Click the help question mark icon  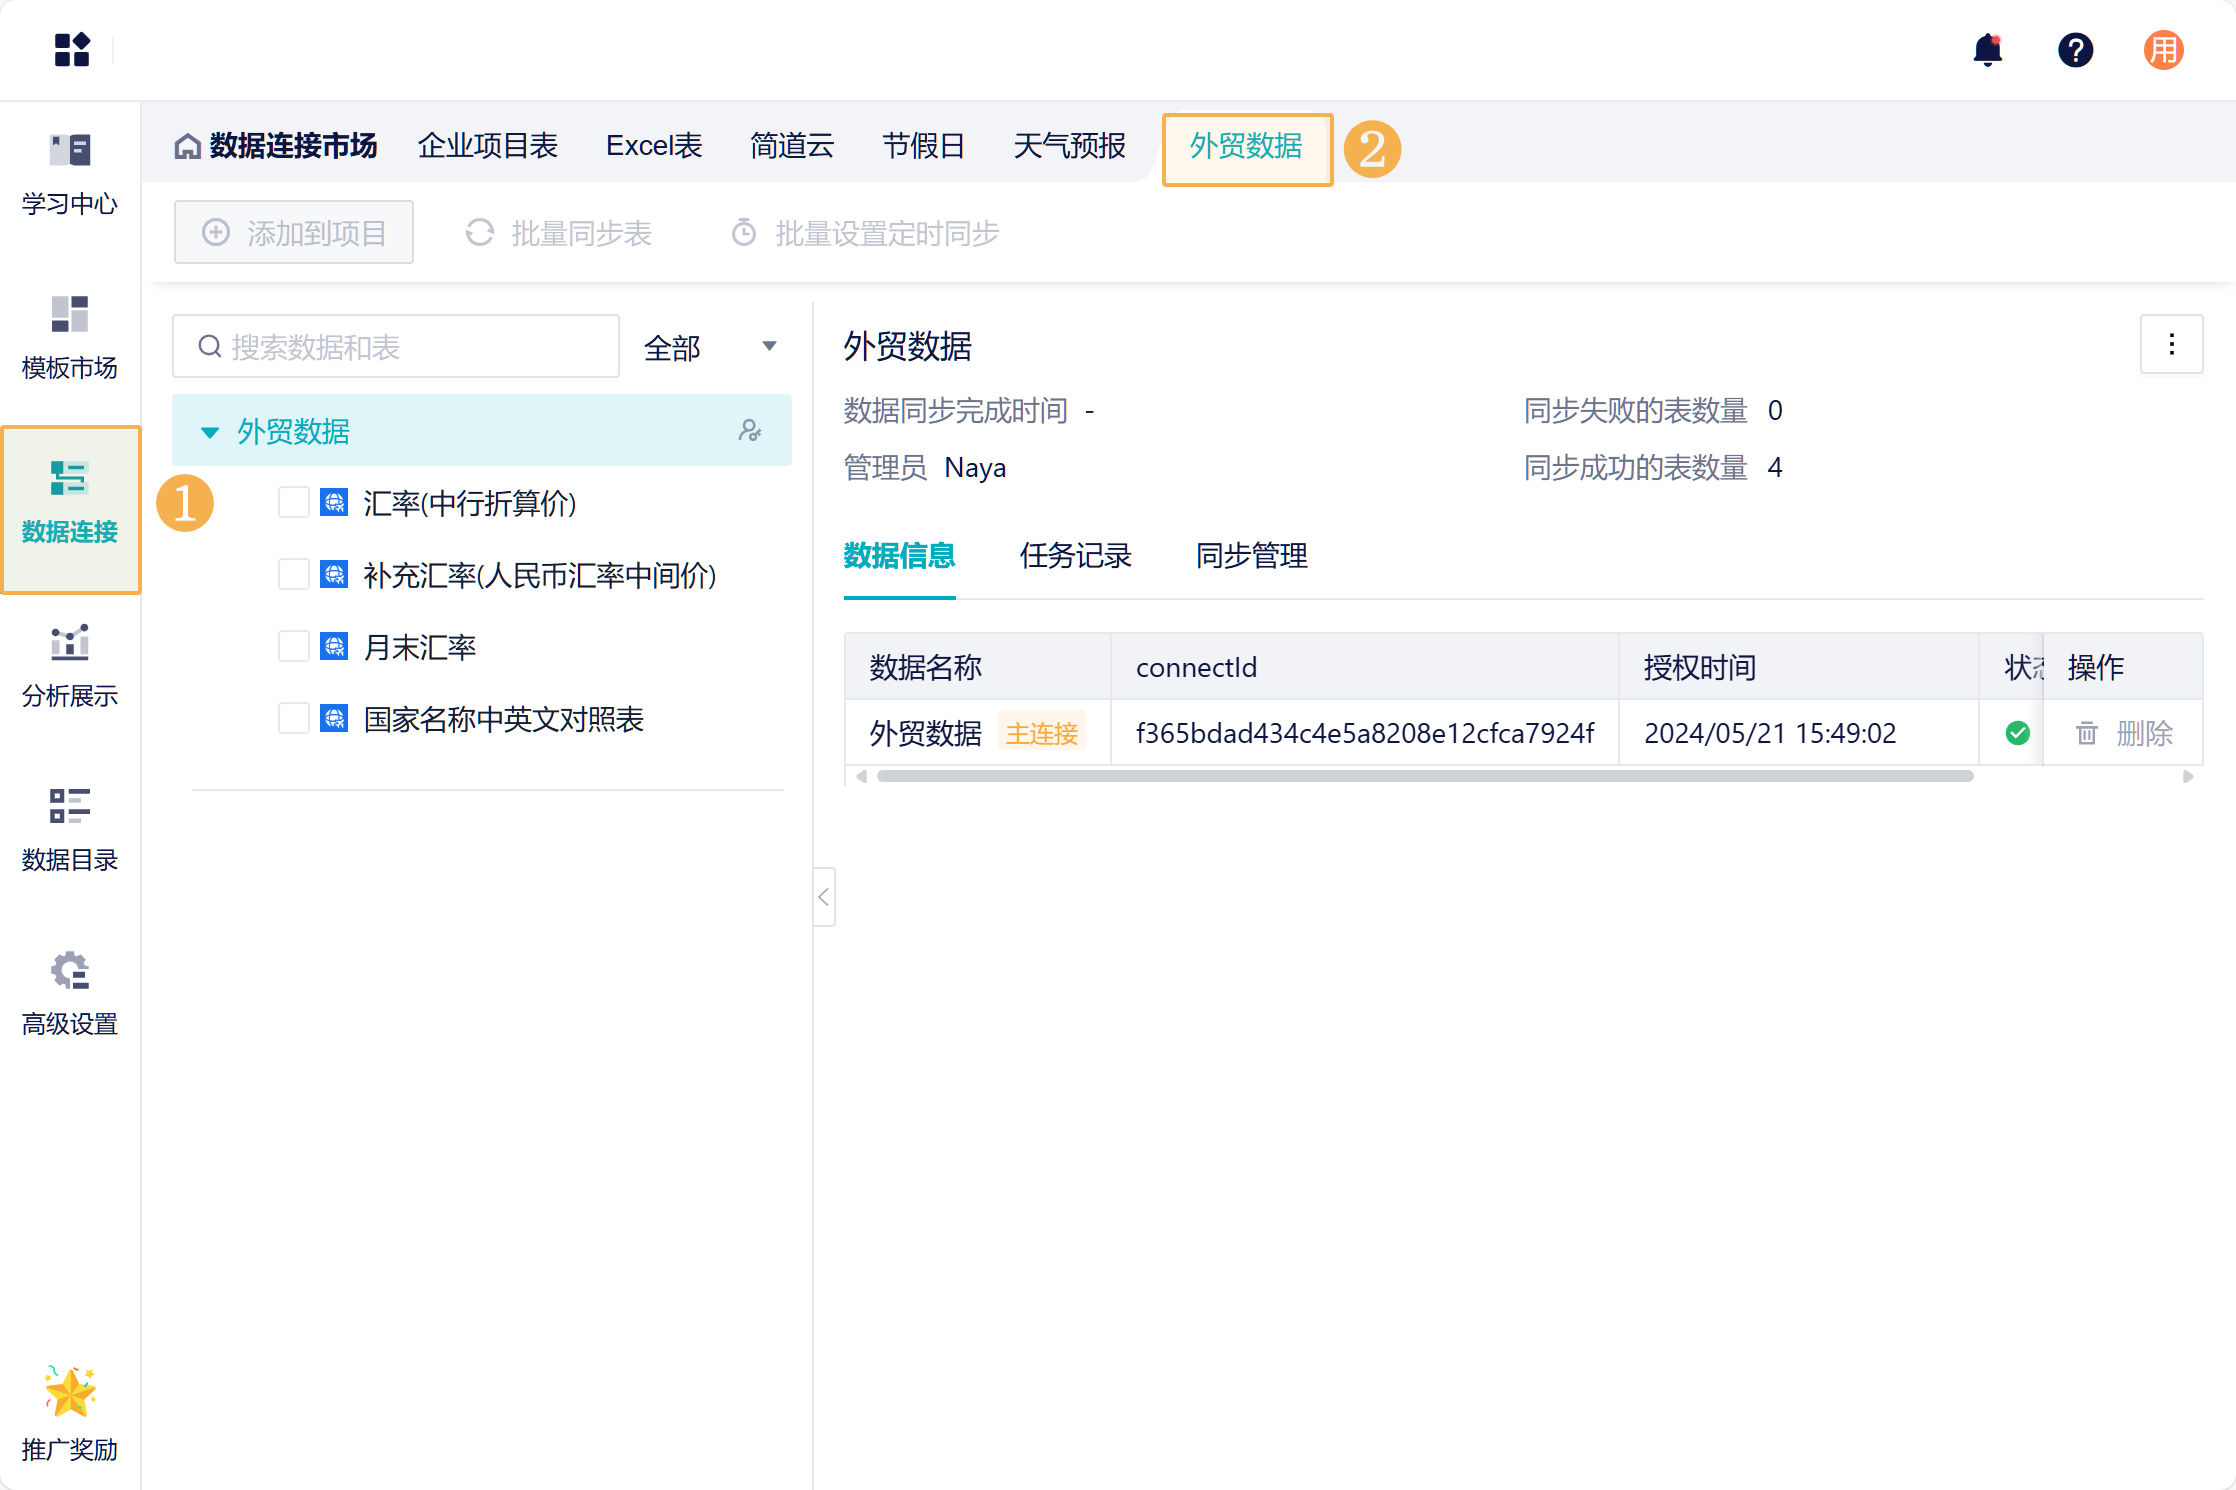2075,50
